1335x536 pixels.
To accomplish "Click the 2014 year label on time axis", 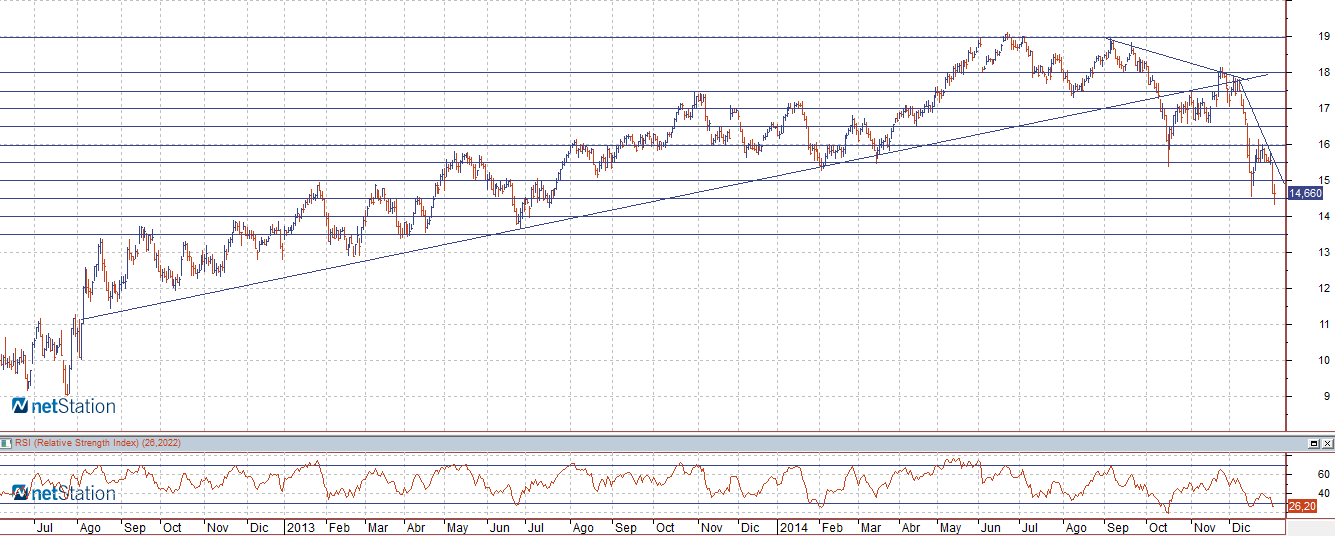I will click(793, 527).
